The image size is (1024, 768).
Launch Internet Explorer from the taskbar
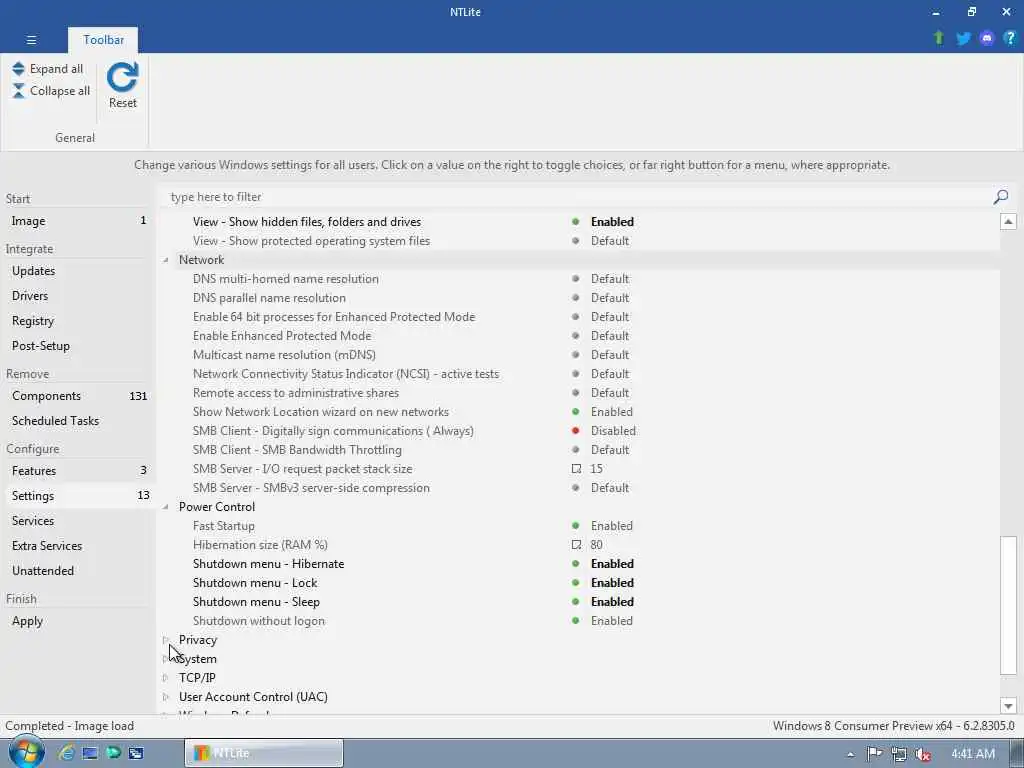tap(65, 753)
